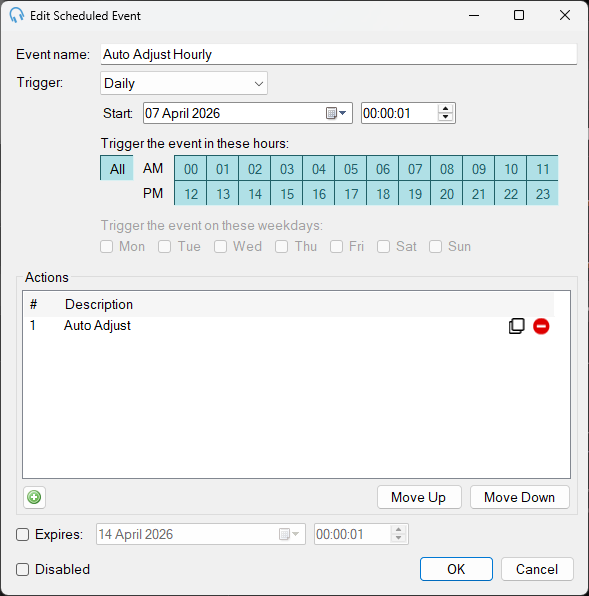
Task: Toggle hour 06
Action: [383, 168]
